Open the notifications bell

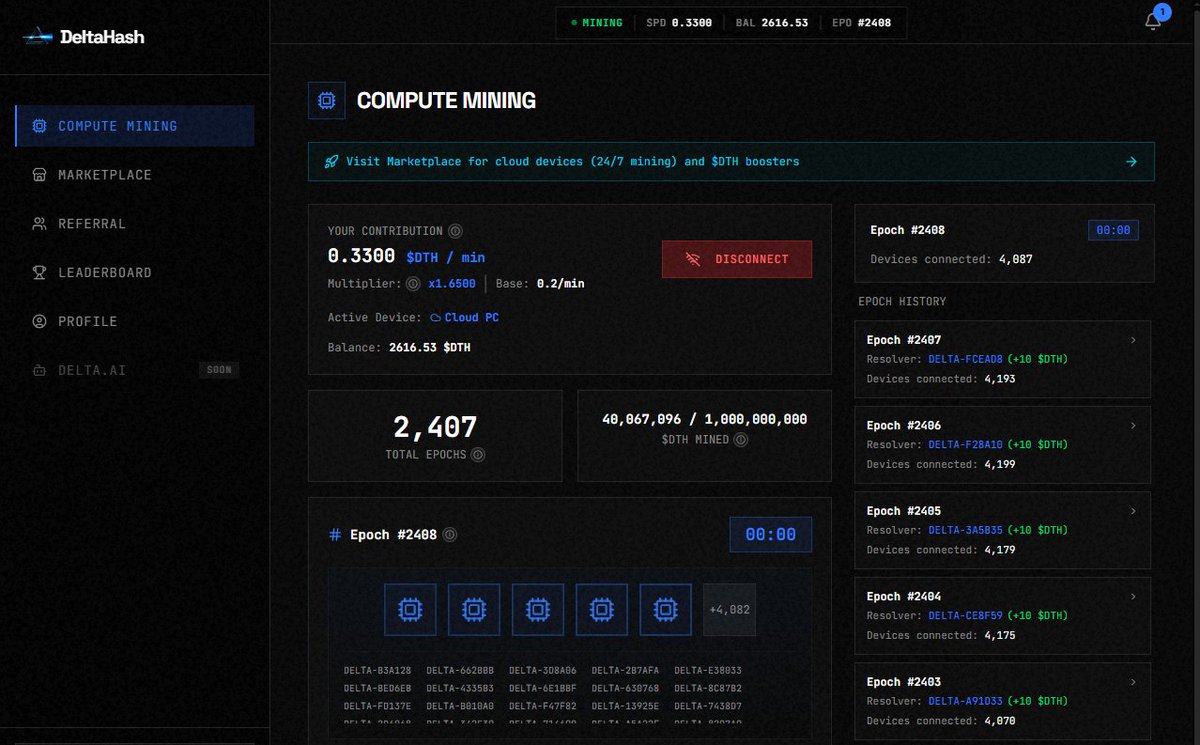click(x=1153, y=22)
